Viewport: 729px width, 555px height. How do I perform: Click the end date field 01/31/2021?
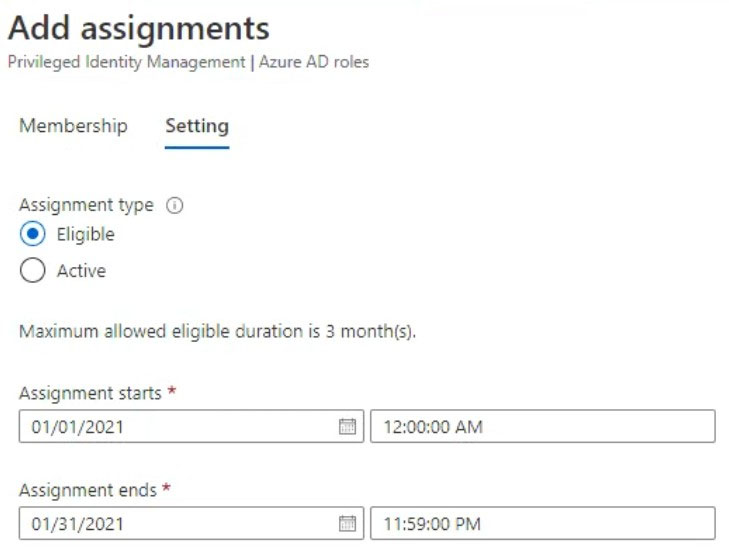191,523
